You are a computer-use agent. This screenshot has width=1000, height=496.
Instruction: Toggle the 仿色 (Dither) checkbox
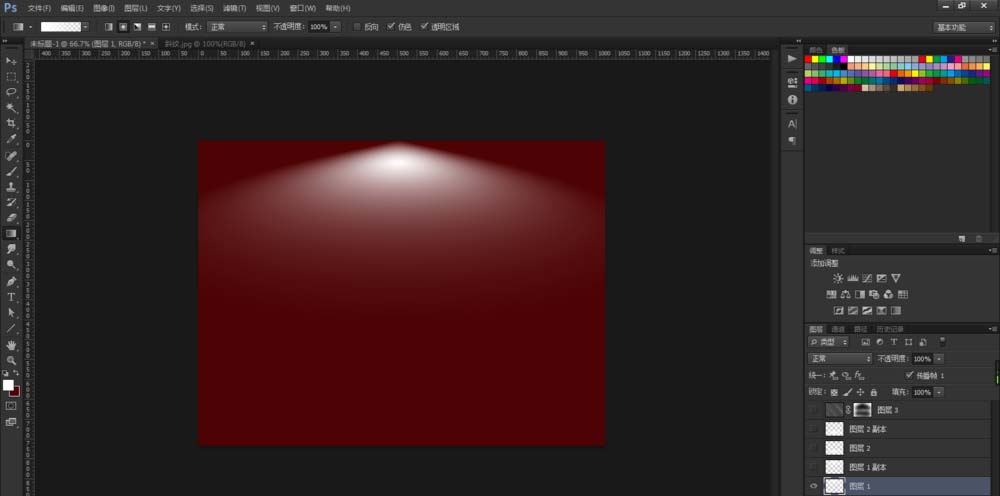coord(391,26)
